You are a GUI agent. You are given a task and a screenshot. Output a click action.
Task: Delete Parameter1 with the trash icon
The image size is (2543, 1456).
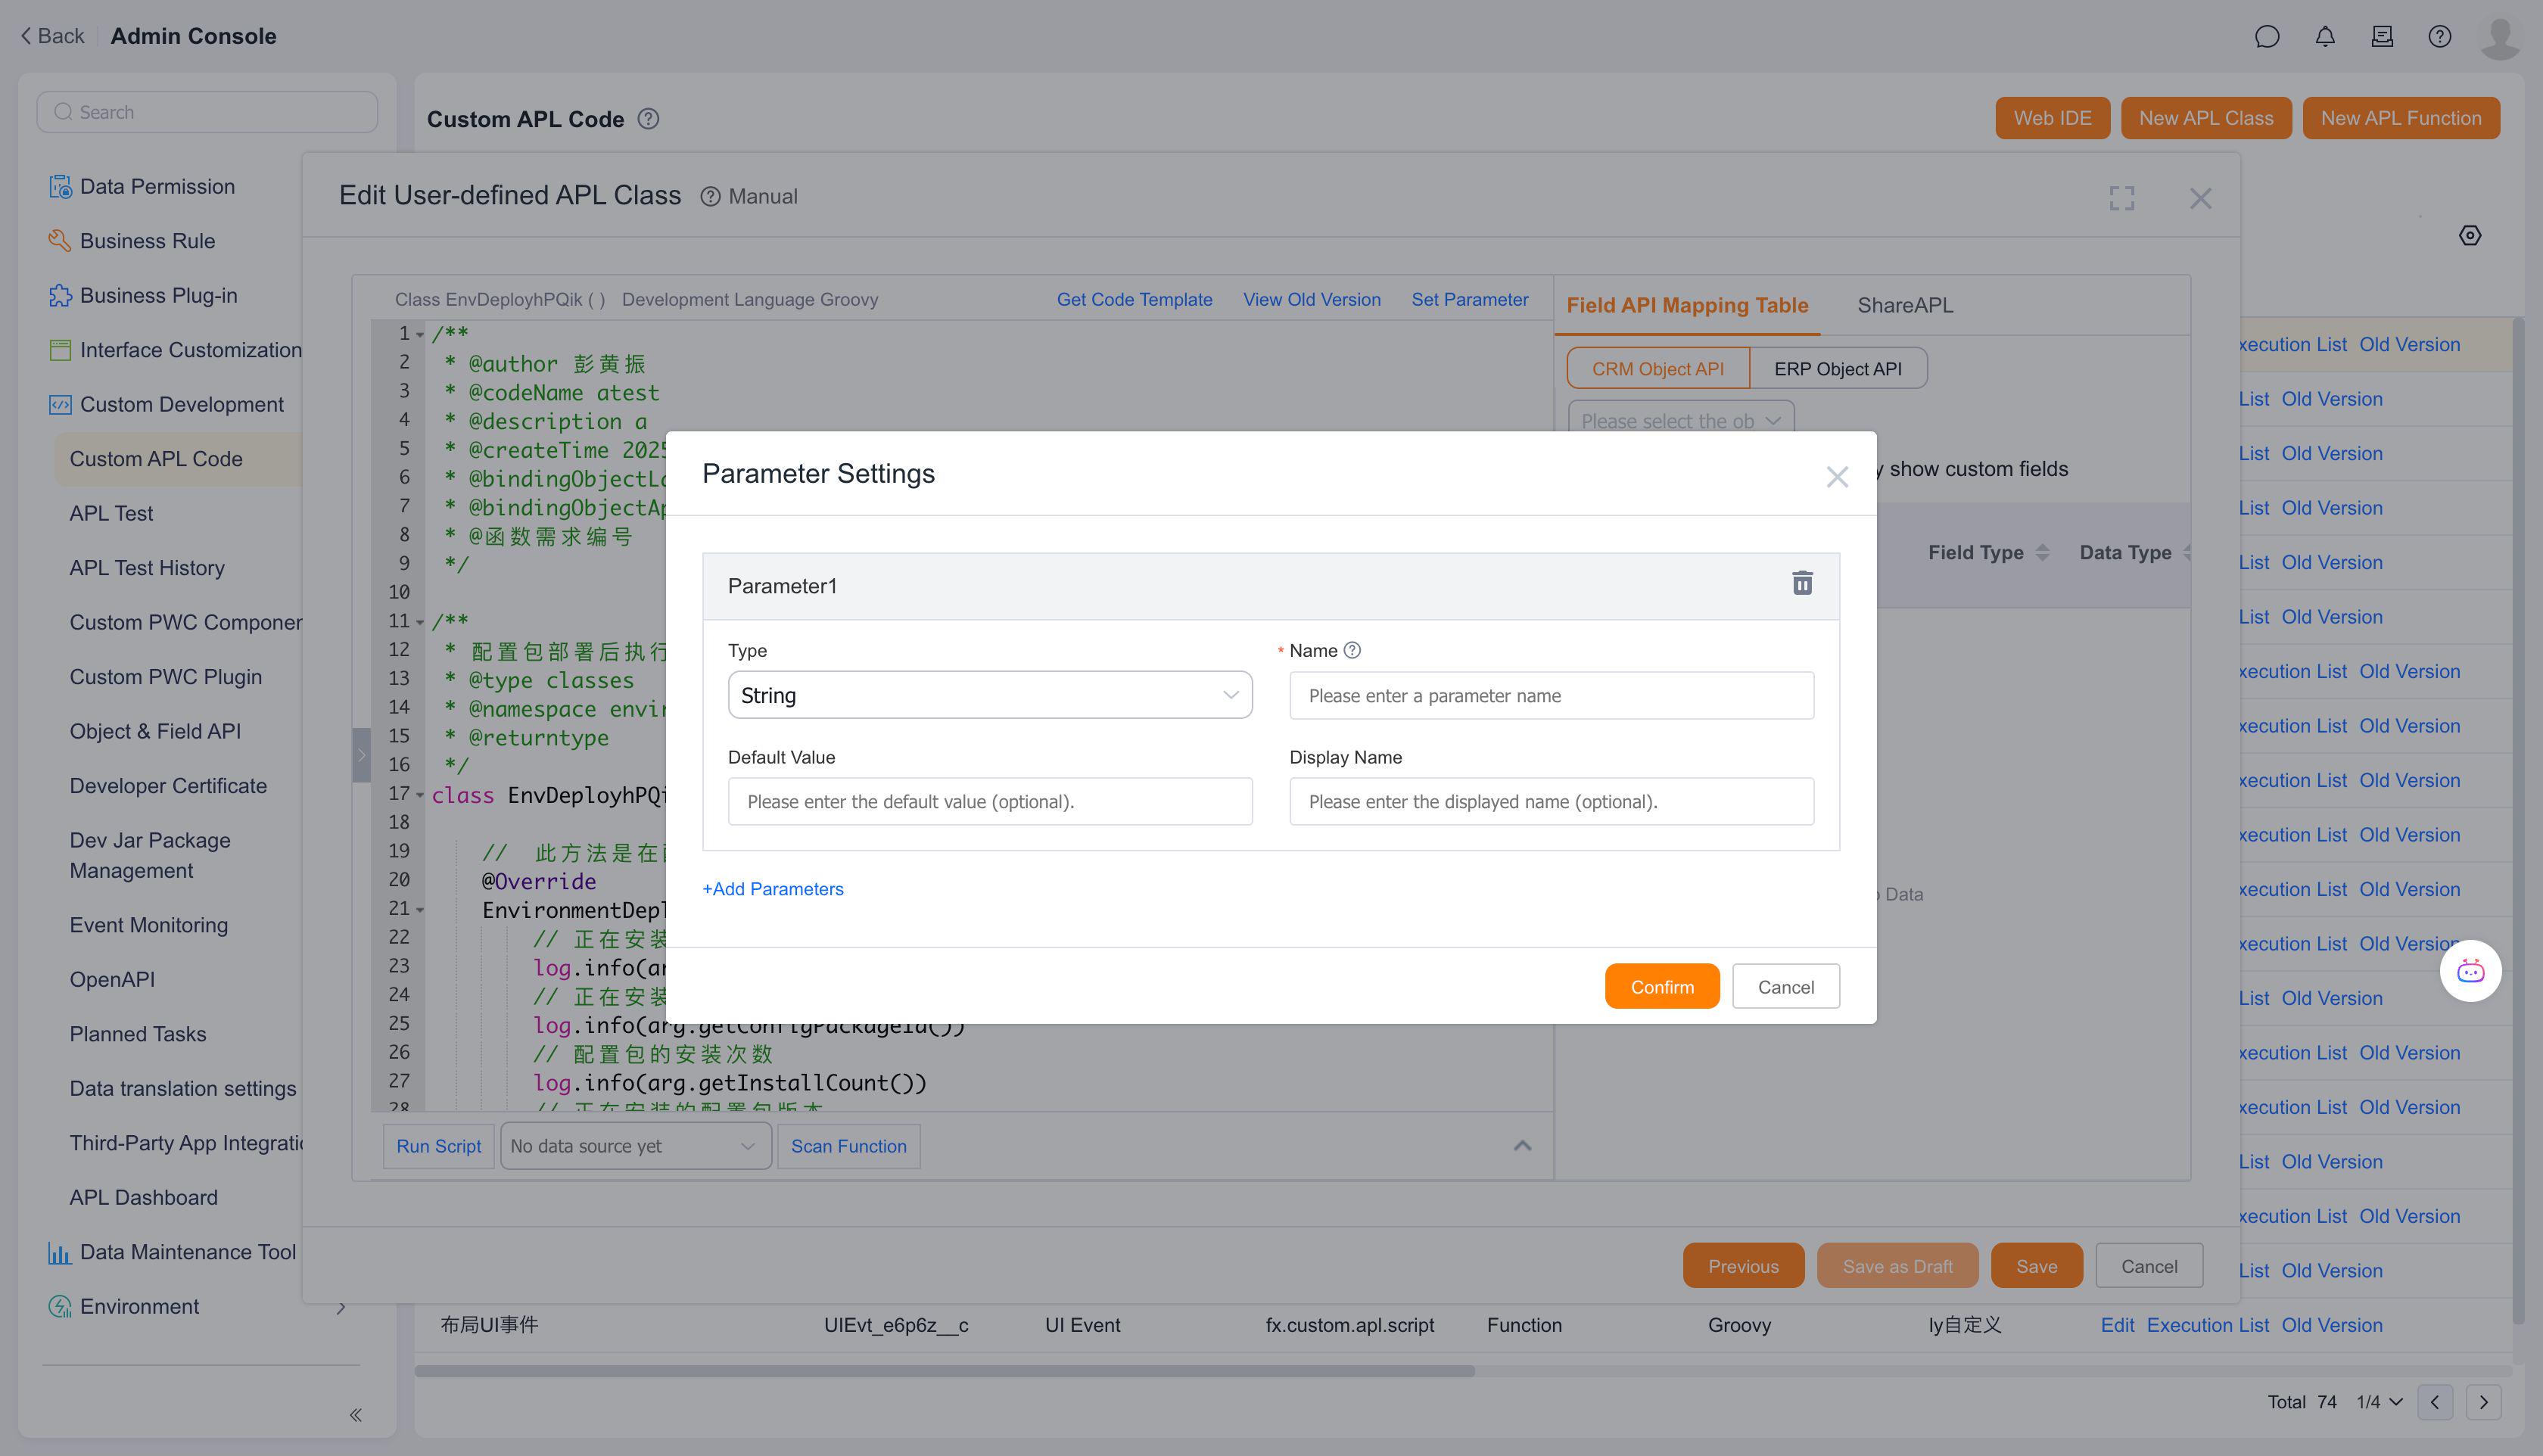coord(1802,583)
